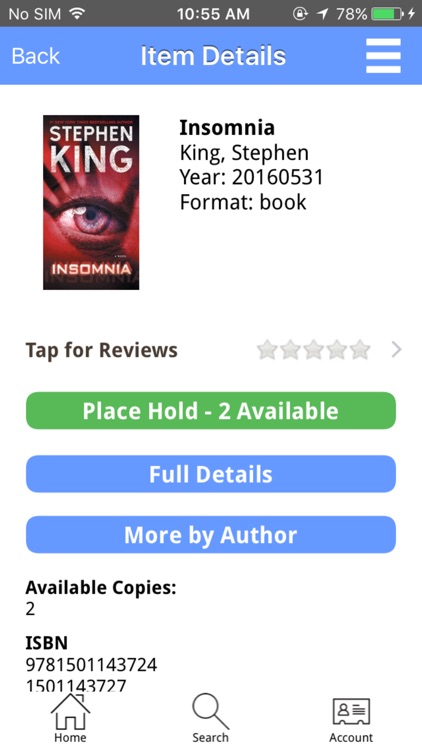Tap the first rating star
Screen dimensions: 422x750
(x=267, y=350)
